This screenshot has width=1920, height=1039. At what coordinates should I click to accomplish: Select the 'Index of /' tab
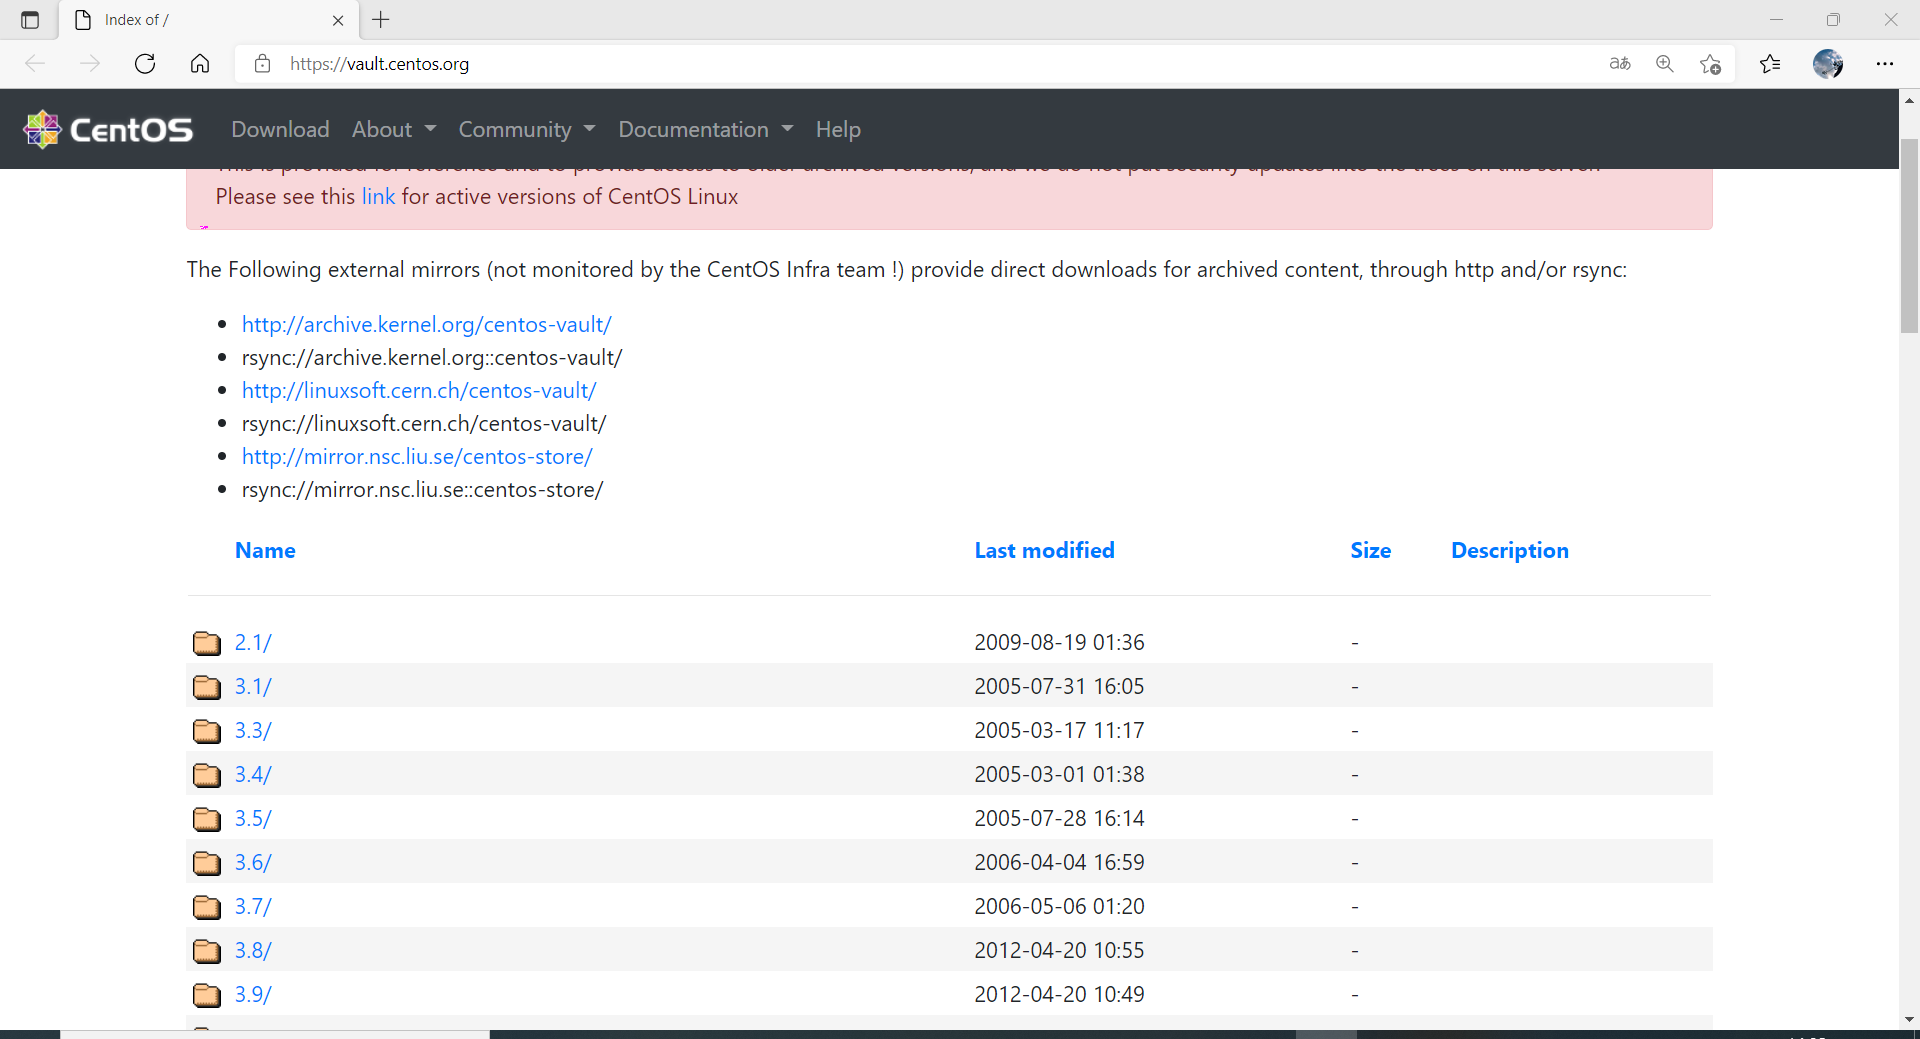pyautogui.click(x=208, y=20)
